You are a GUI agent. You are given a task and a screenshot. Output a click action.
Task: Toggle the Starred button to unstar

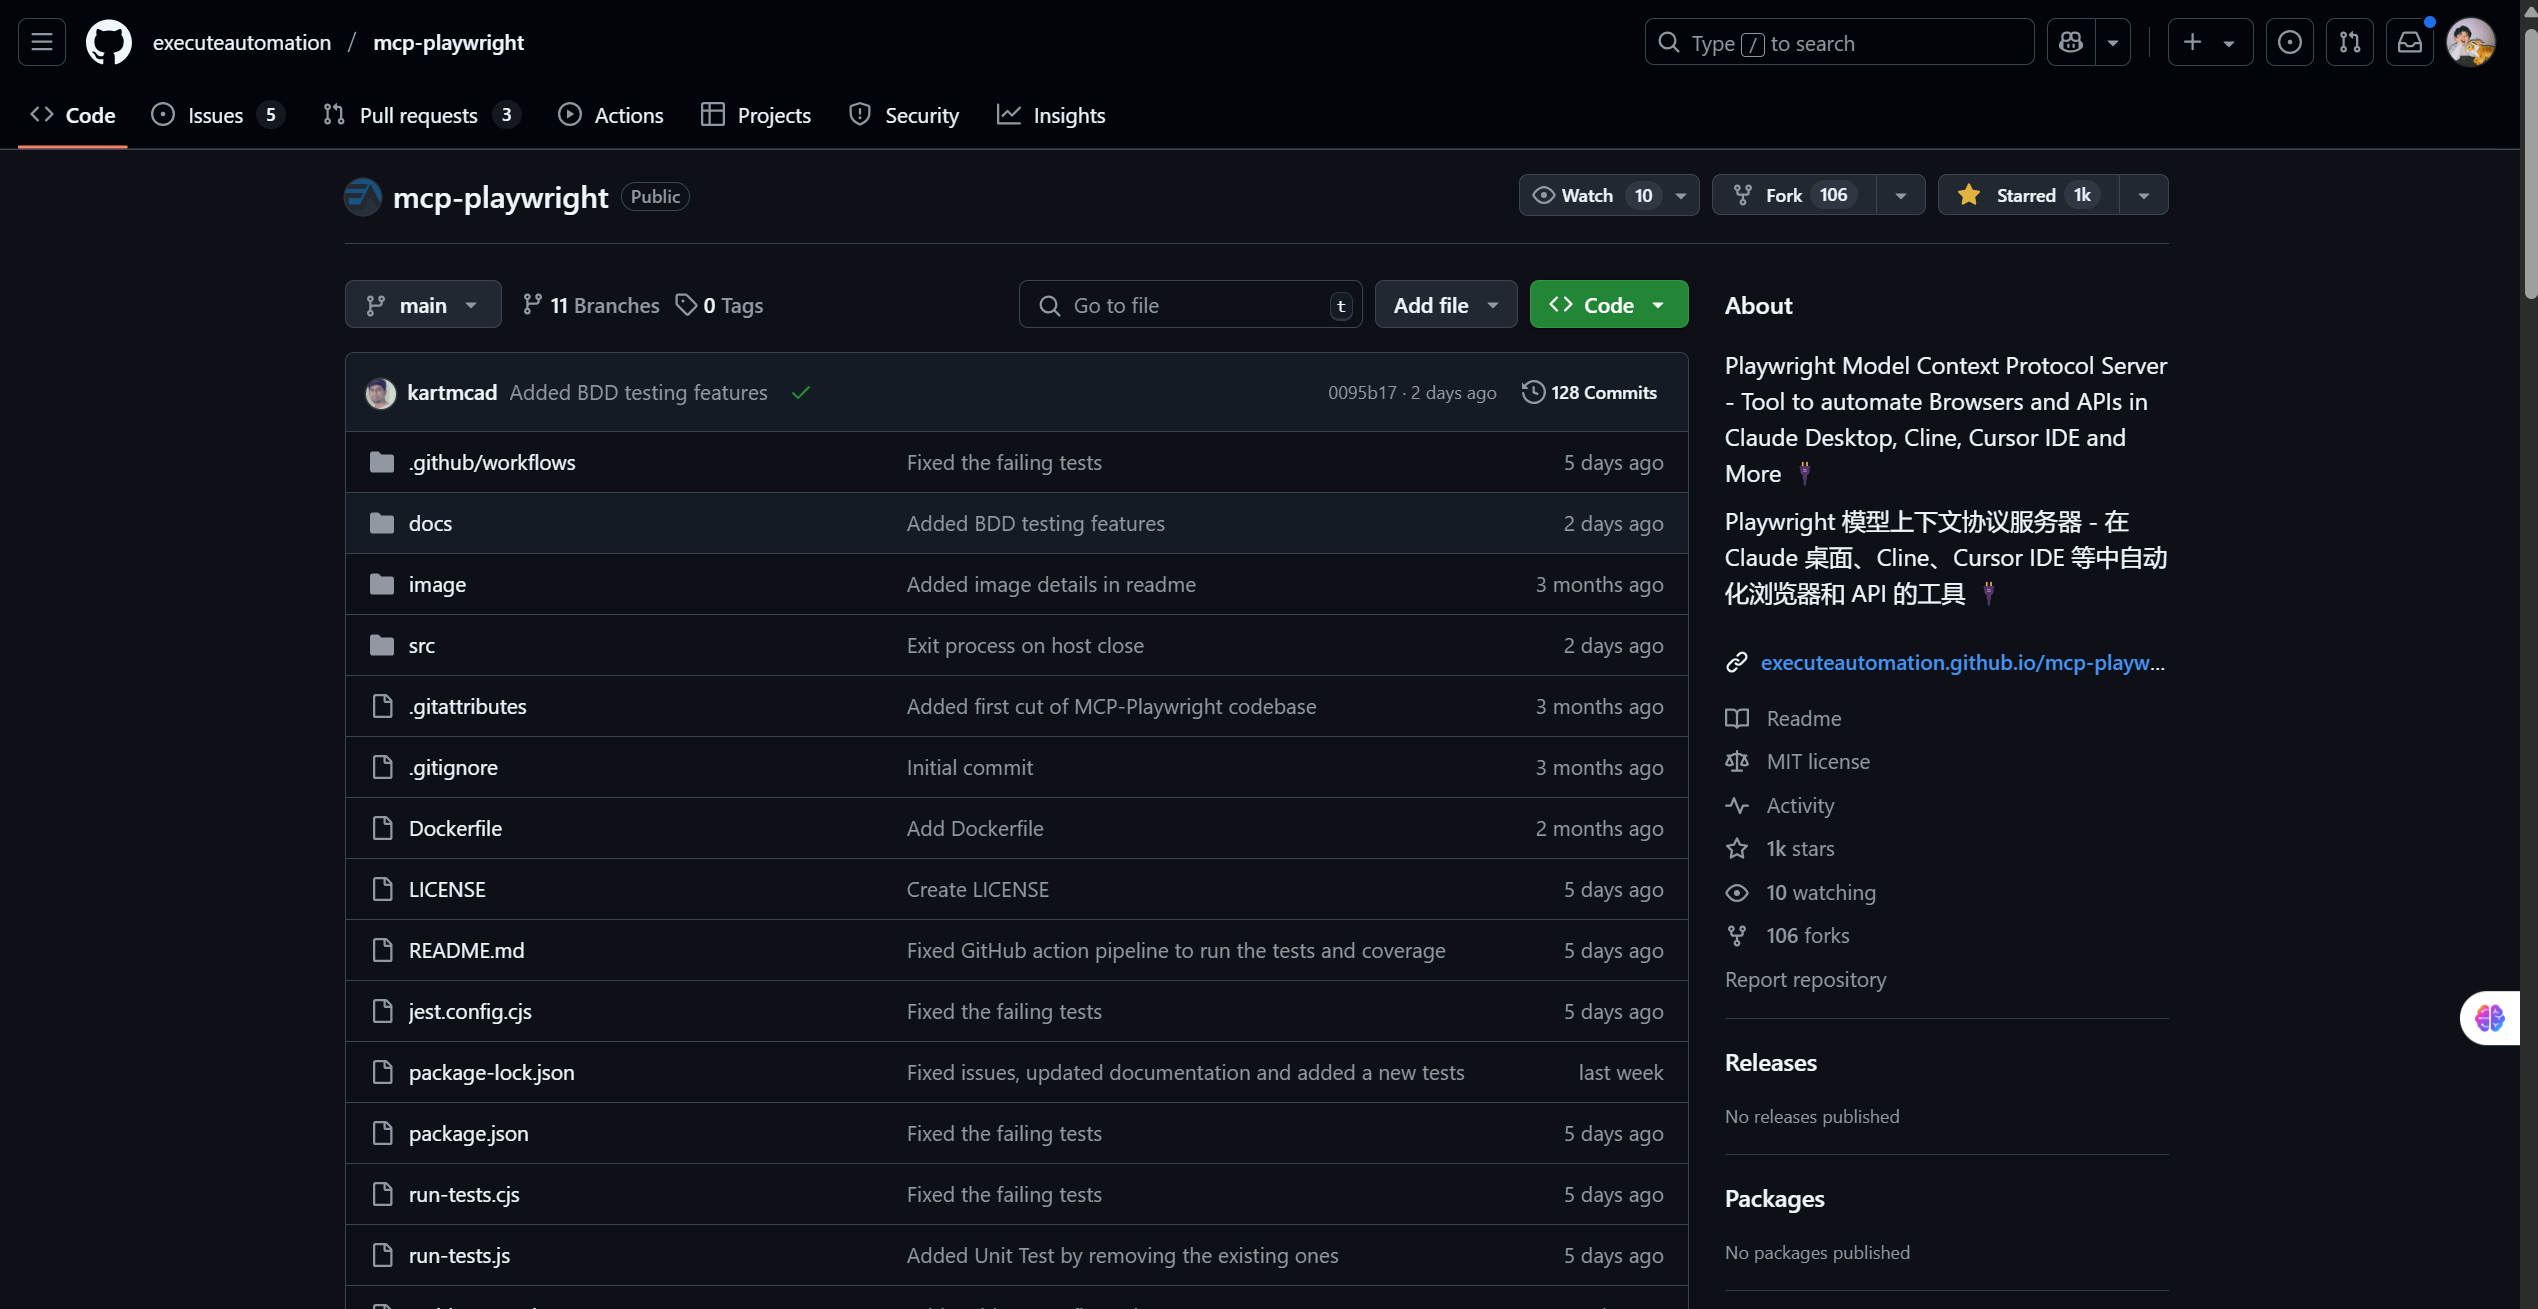point(2027,195)
